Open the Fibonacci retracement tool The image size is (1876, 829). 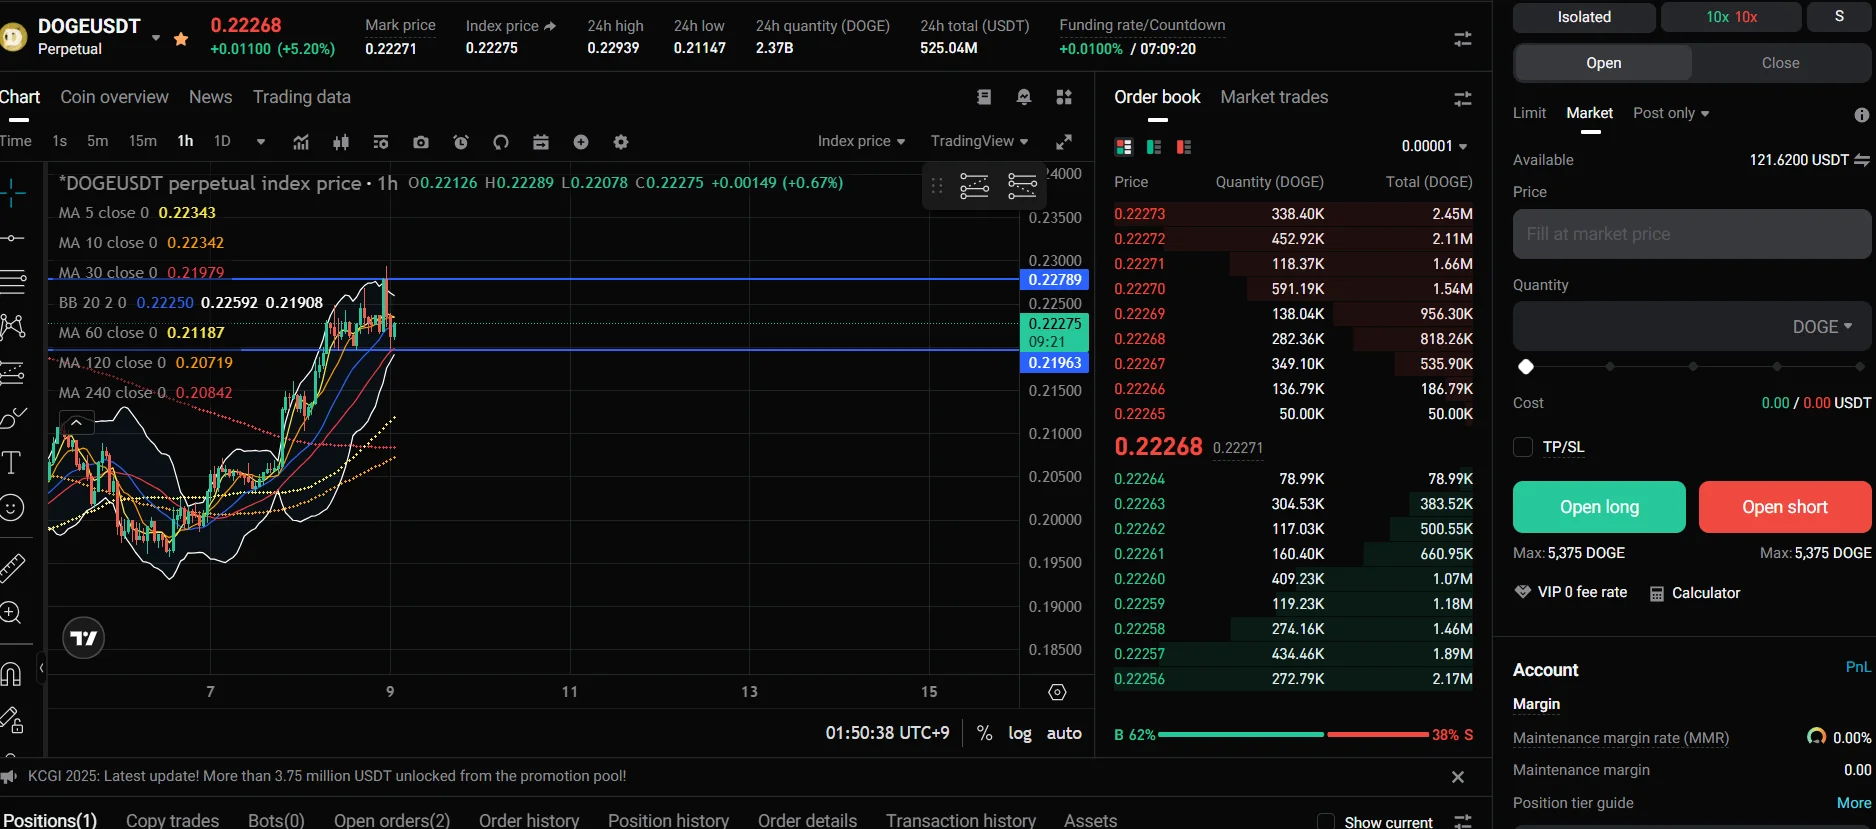pos(13,282)
